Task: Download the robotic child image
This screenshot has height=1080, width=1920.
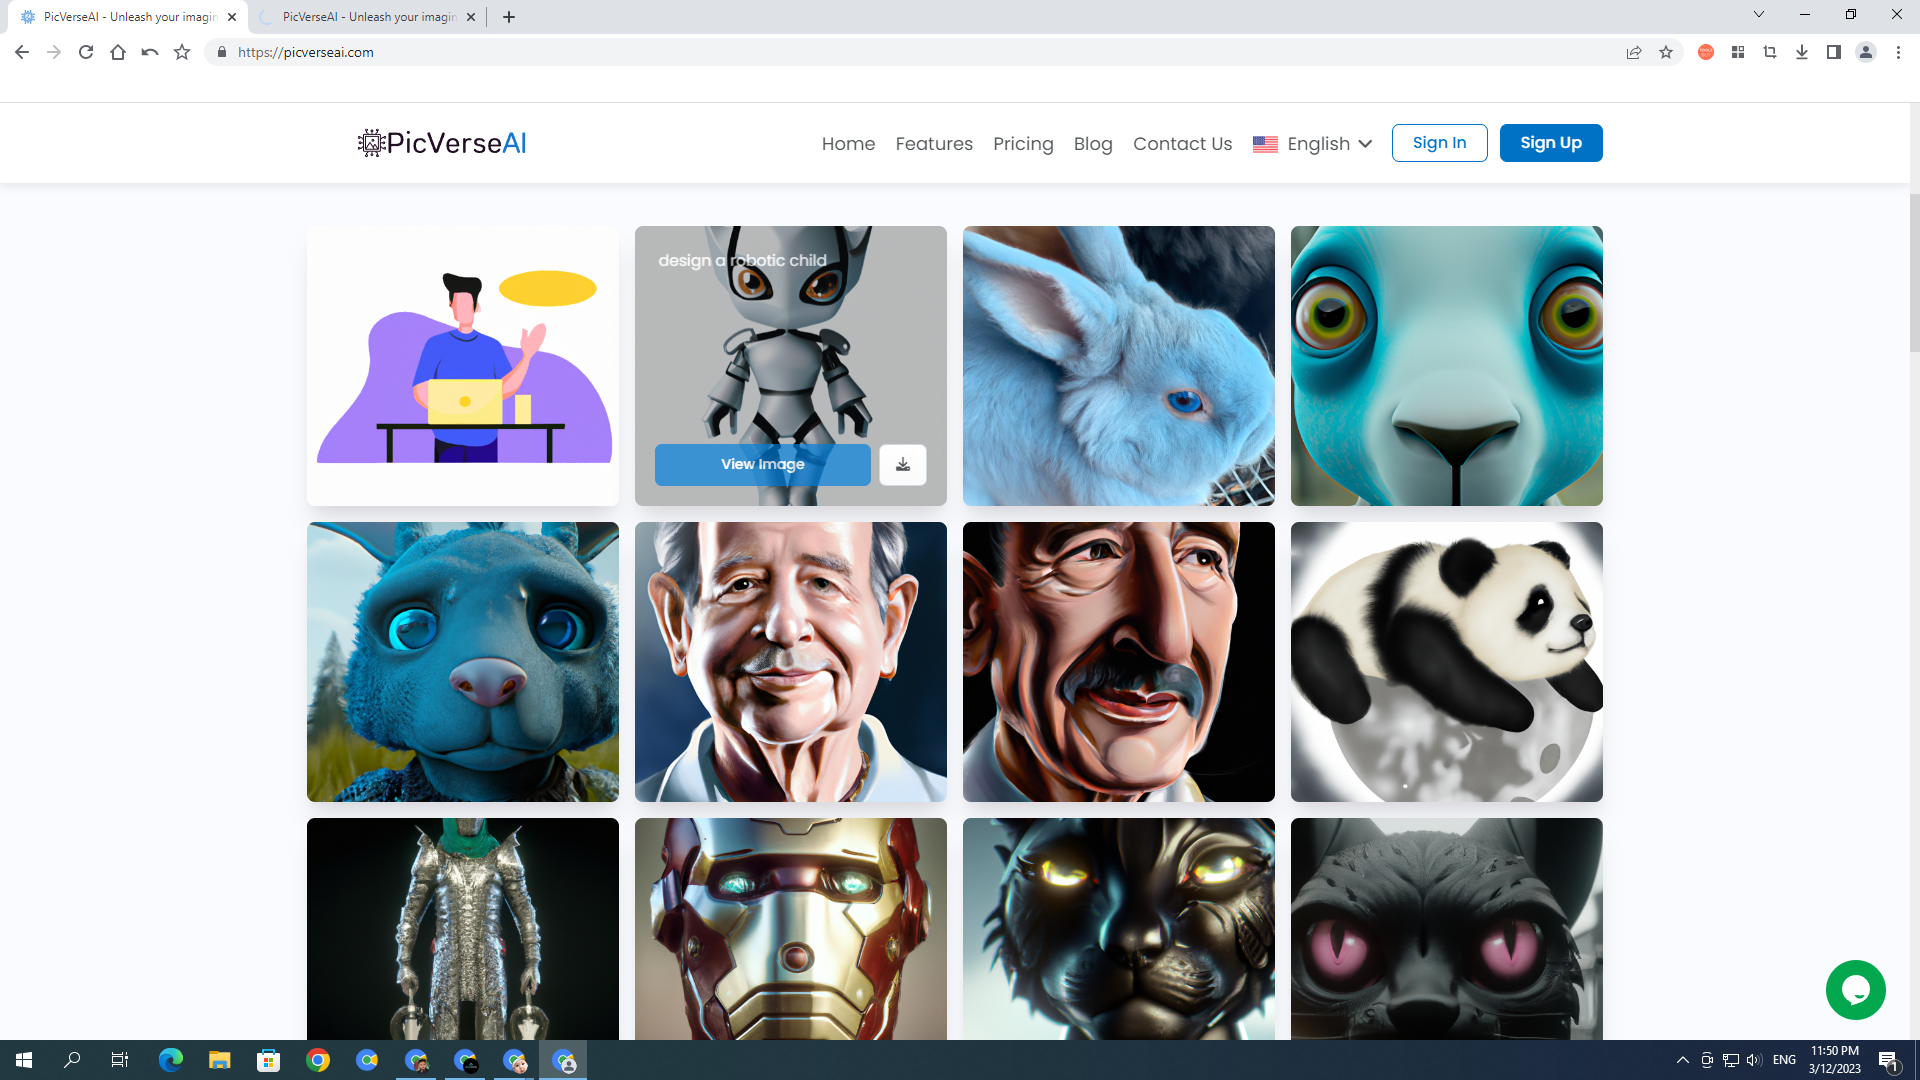Action: [x=903, y=465]
